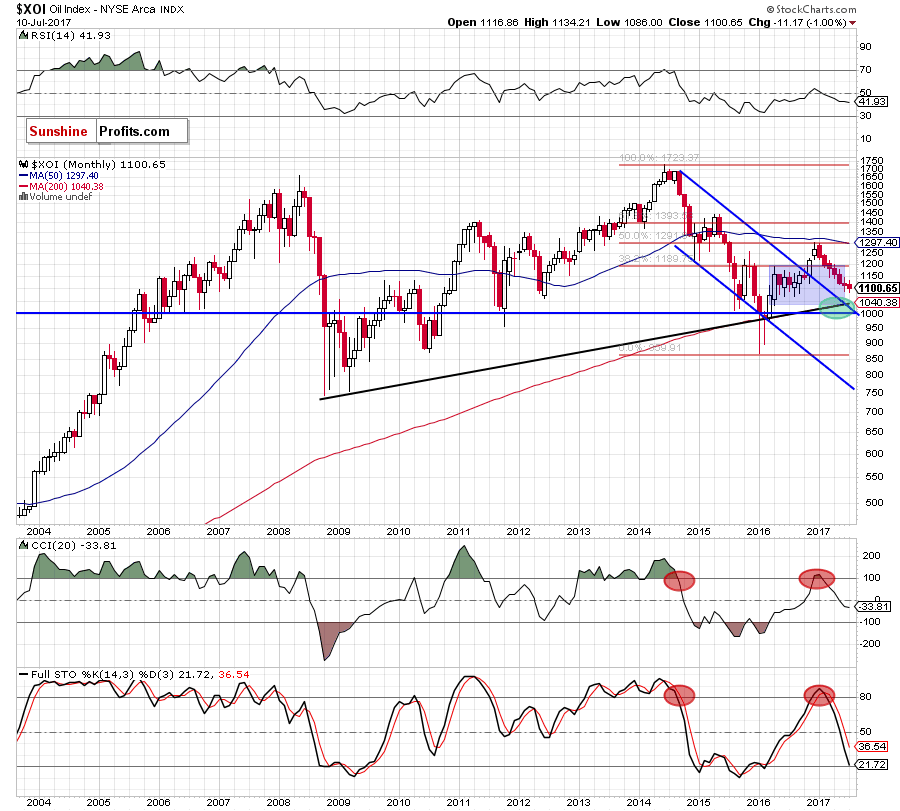Click the 1000 level on the price axis

pyautogui.click(x=872, y=314)
